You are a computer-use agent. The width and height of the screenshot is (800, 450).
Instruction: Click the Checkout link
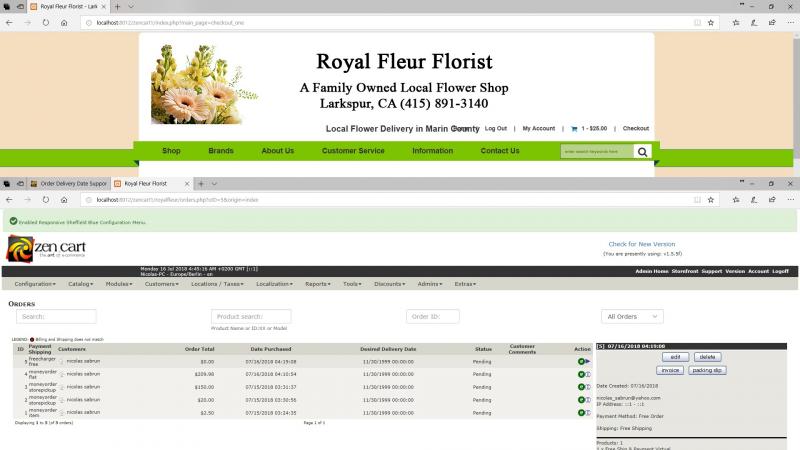click(x=636, y=129)
